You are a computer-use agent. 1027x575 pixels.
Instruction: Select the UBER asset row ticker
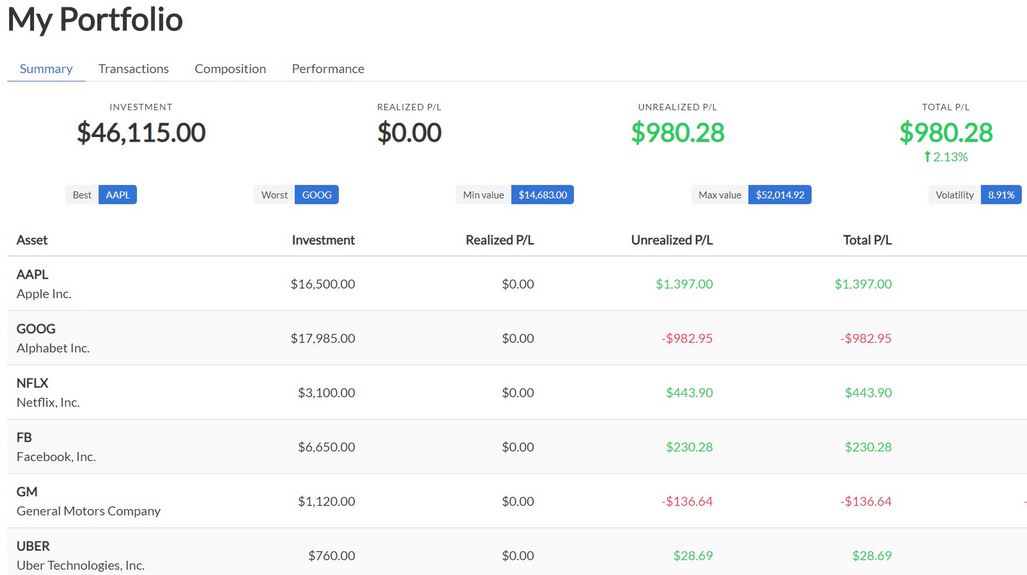pyautogui.click(x=33, y=546)
